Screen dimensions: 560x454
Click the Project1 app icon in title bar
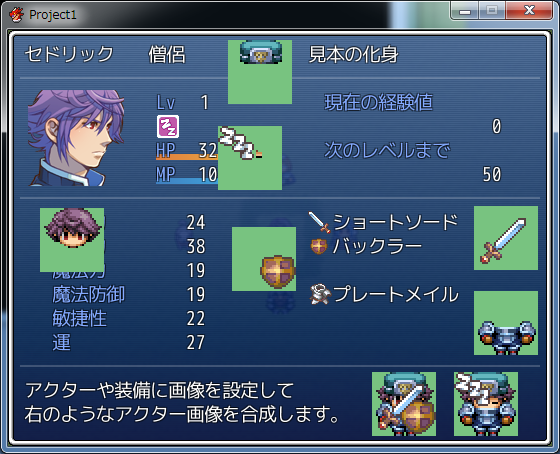pos(17,15)
